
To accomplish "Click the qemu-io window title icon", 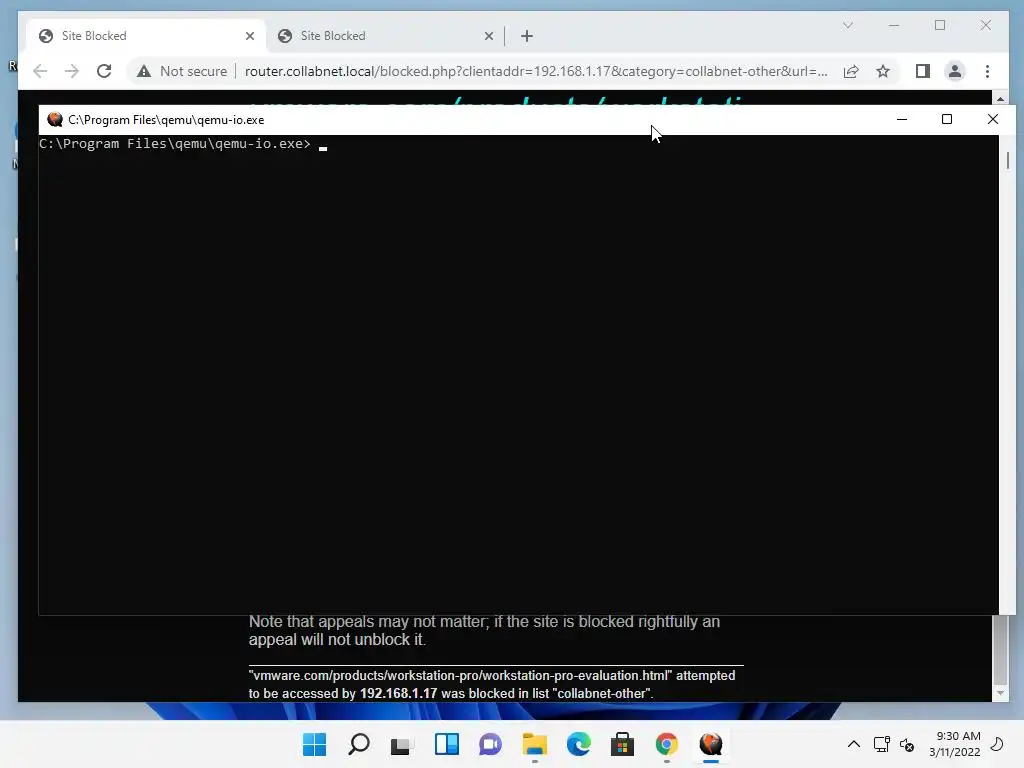I will (x=55, y=120).
